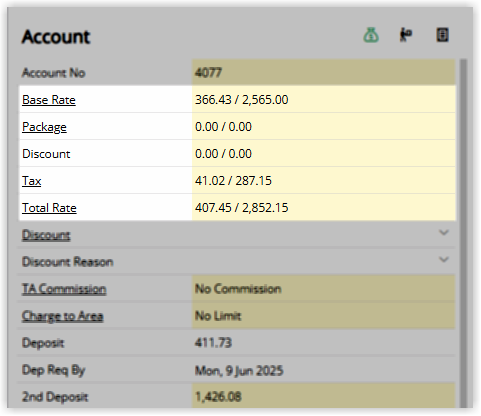Click the underlined Discount link
Image resolution: width=481 pixels, height=416 pixels.
coord(46,235)
